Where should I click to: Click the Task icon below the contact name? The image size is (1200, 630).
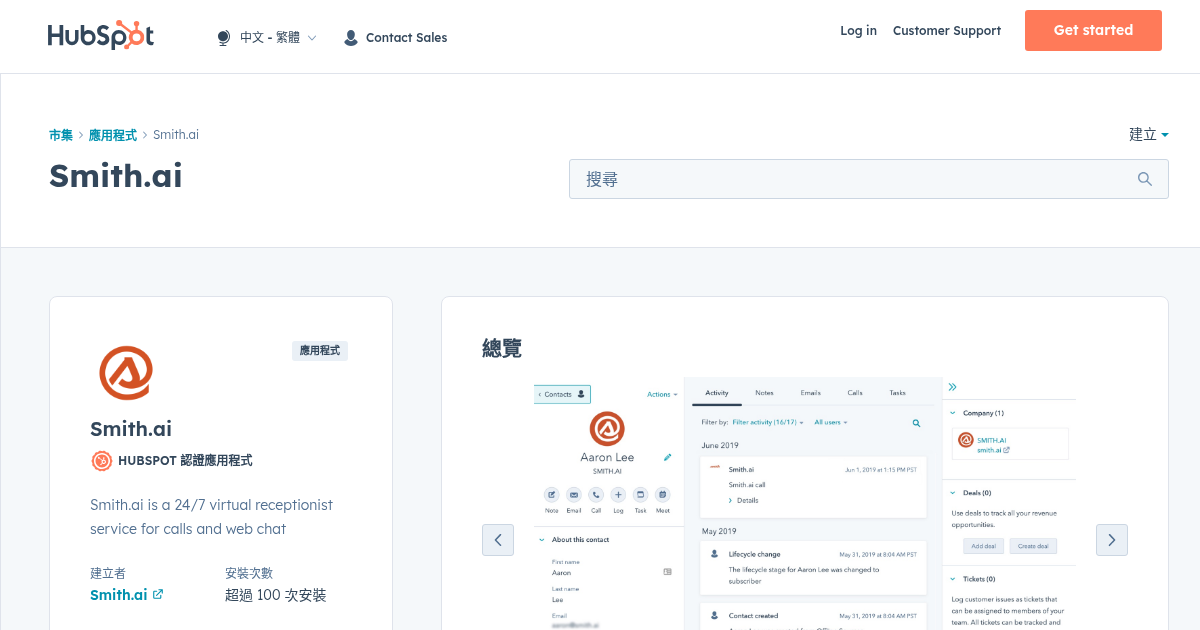[640, 497]
